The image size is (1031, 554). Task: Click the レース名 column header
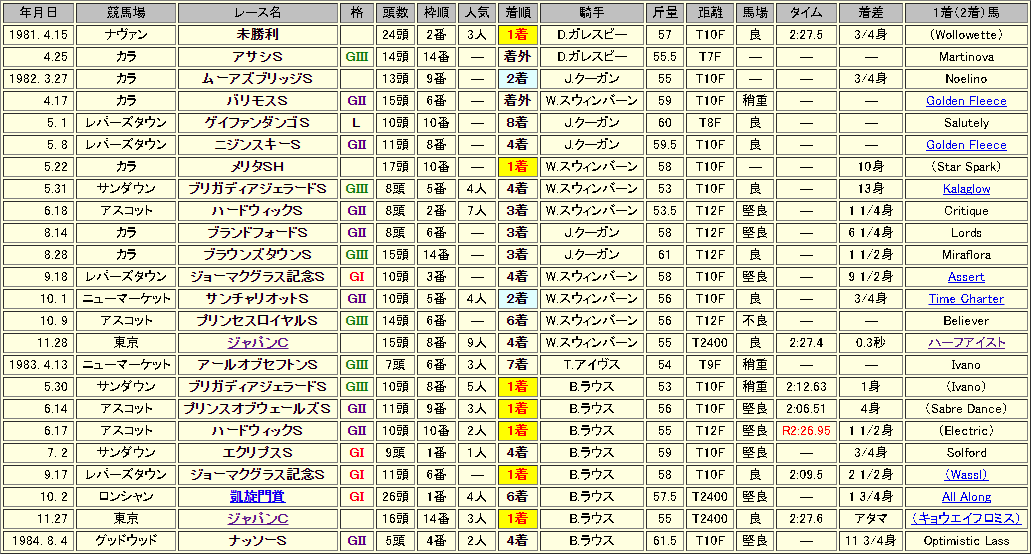258,12
